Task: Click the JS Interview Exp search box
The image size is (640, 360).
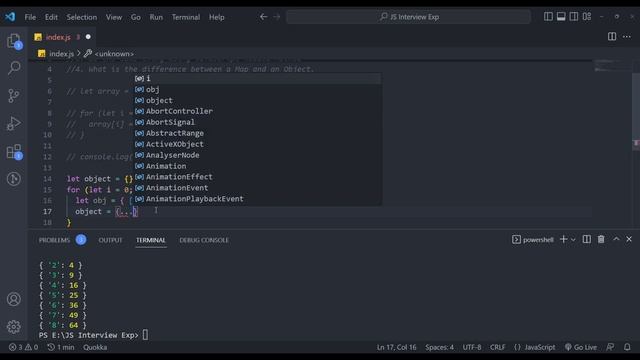Action: [x=409, y=17]
